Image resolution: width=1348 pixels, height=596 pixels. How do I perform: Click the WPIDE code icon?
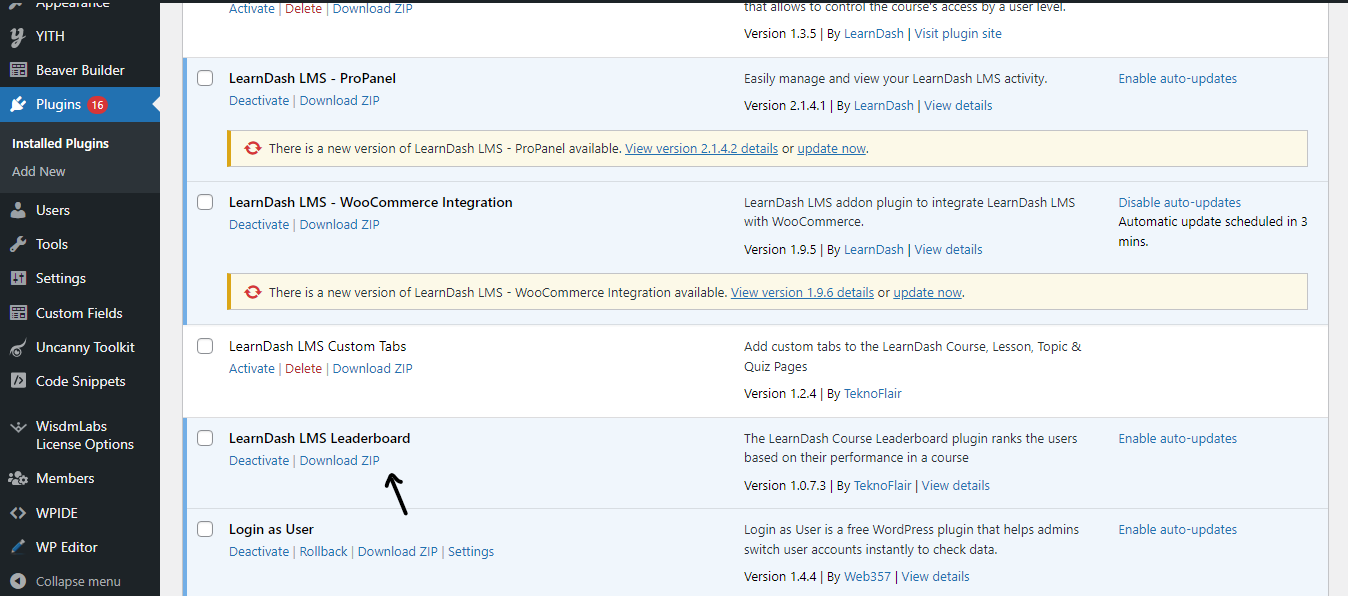18,513
